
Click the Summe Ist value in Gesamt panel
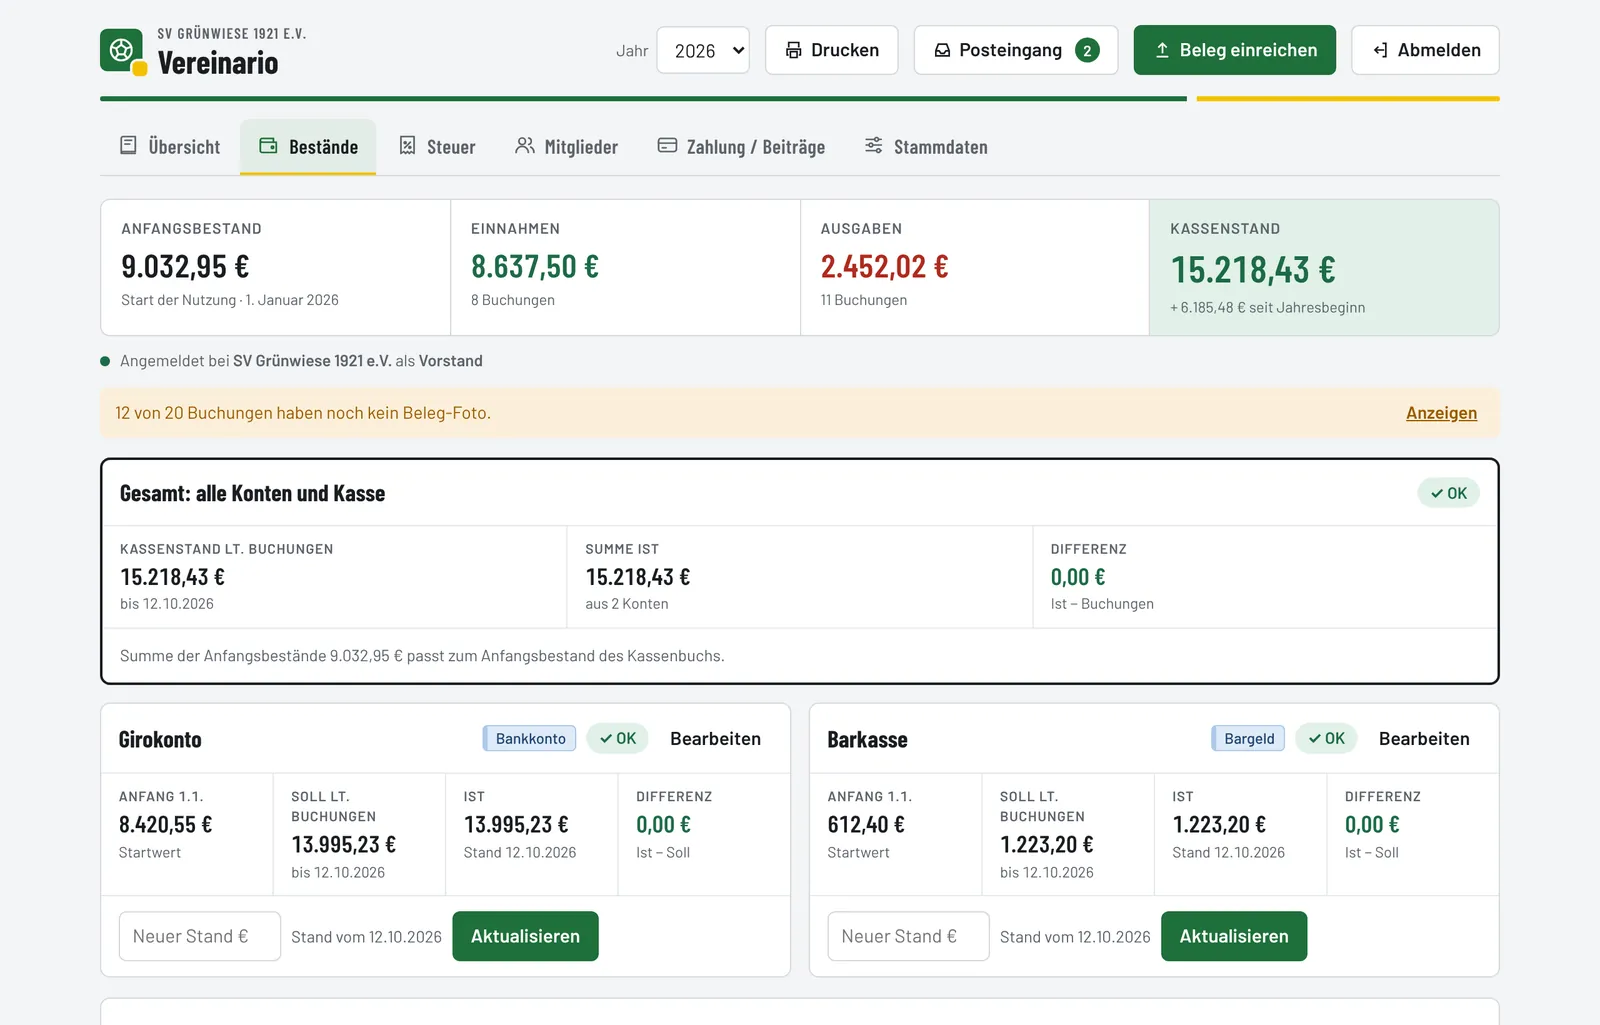(638, 577)
